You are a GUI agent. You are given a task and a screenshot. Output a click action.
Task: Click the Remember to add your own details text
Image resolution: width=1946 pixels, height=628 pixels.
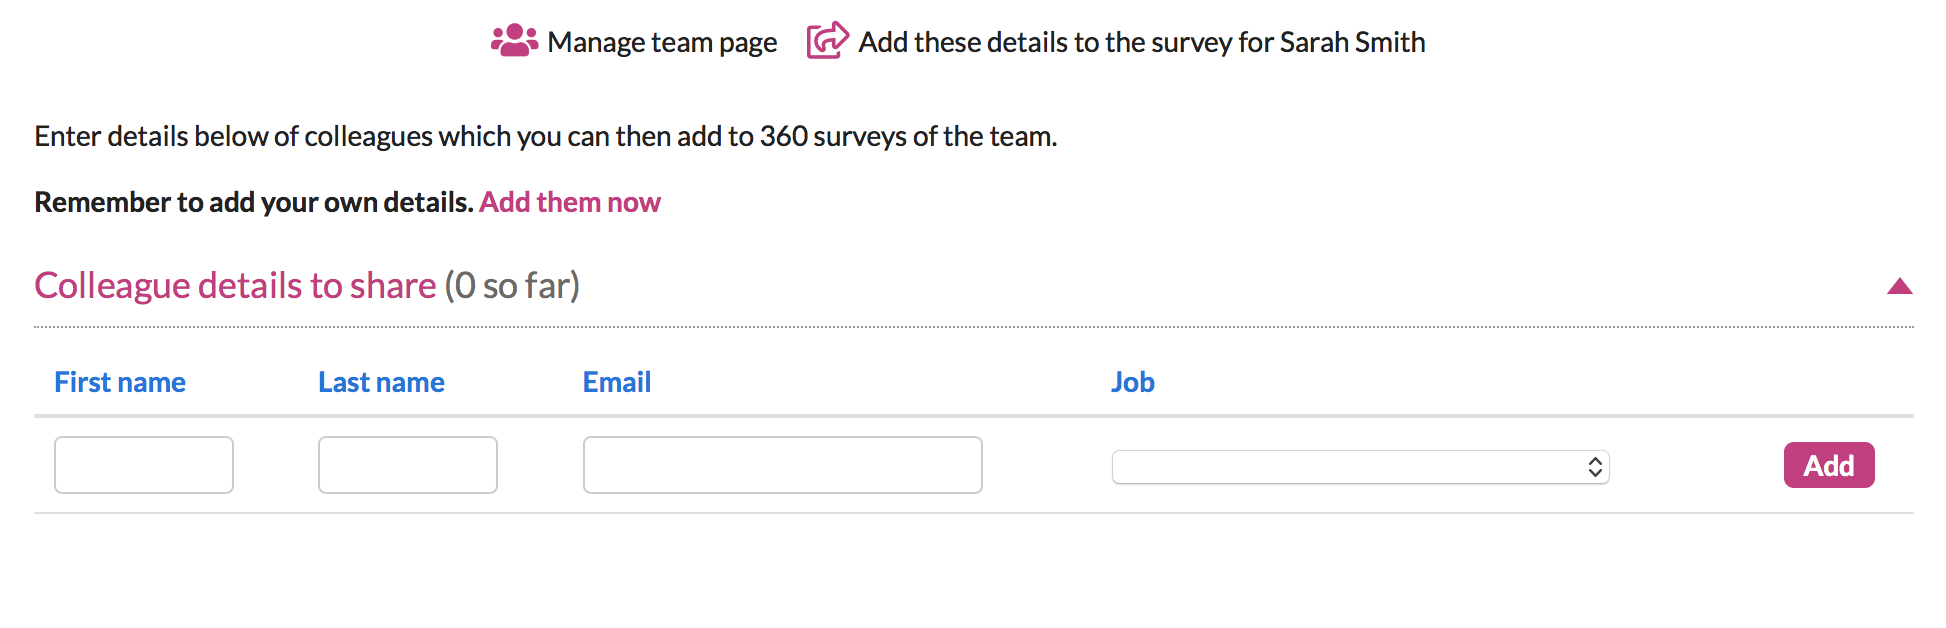coord(254,202)
